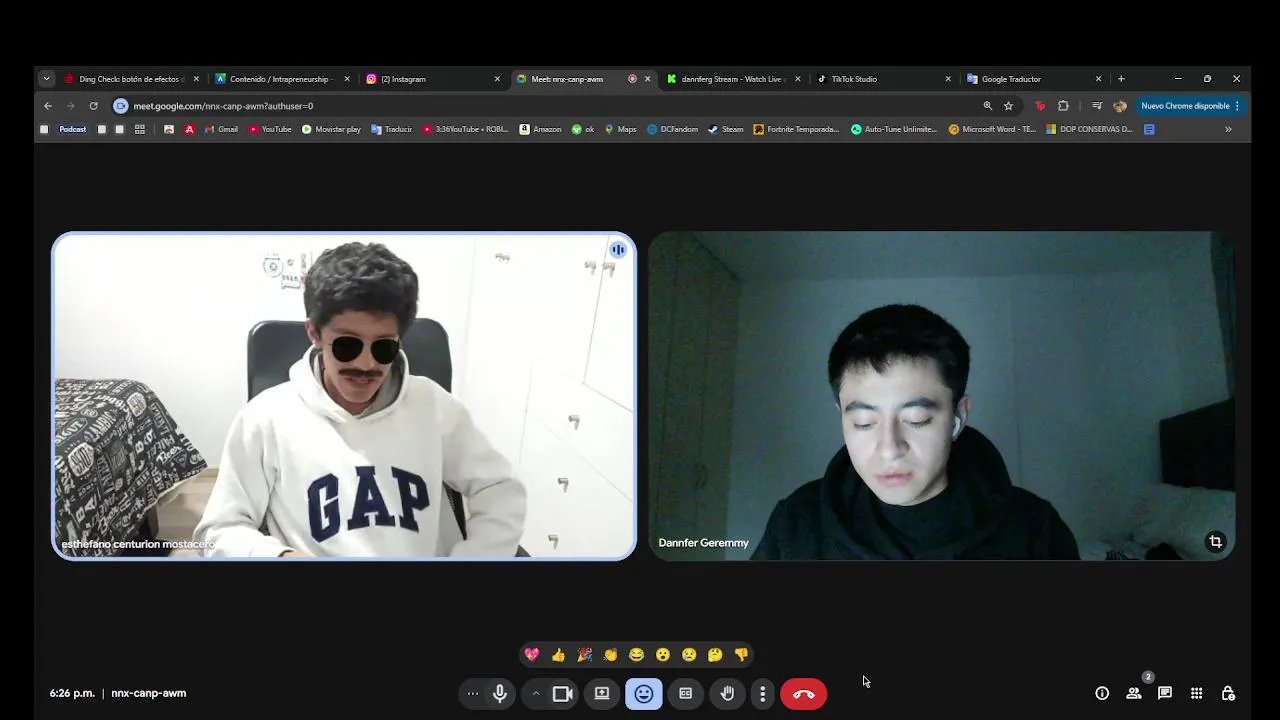Show the participants panel

tap(1134, 693)
